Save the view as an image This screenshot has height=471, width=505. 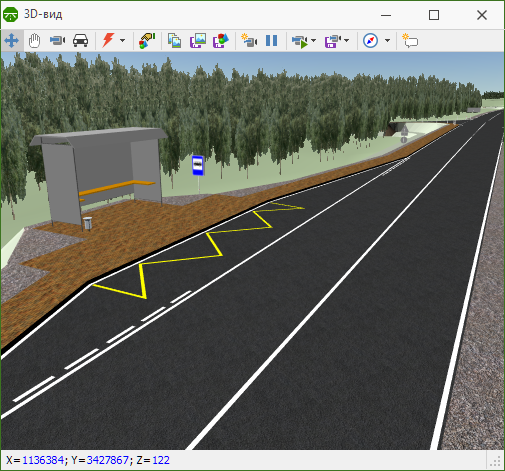tap(198, 41)
